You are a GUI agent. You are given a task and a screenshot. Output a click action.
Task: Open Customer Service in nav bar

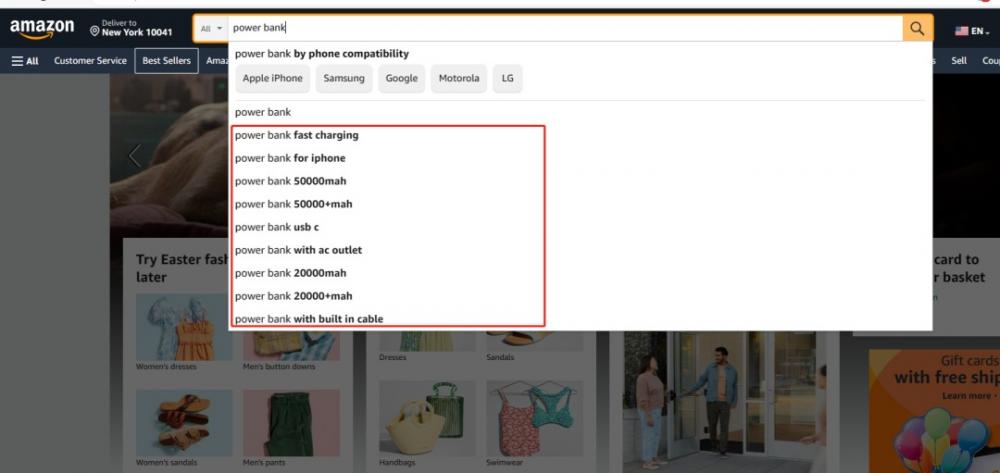pyautogui.click(x=90, y=61)
